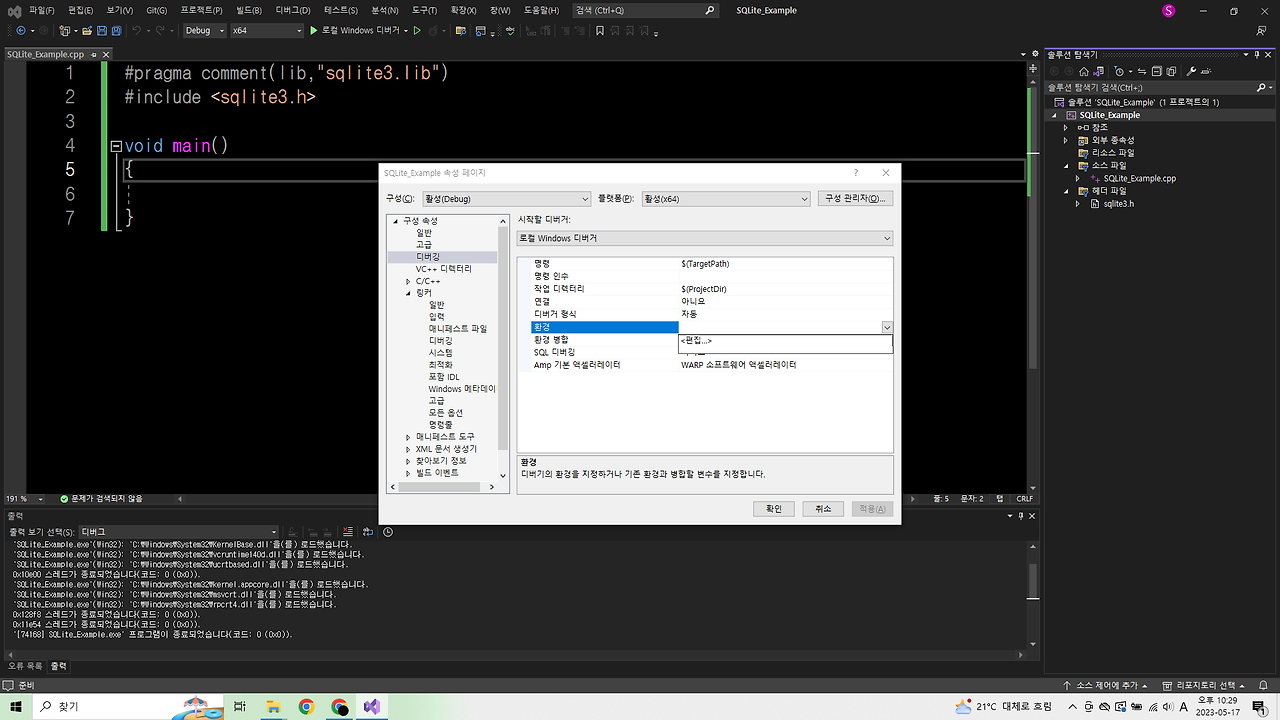Open the 로컬 Windows 디버거 dropdown in dialog
The width and height of the screenshot is (1280, 720).
pos(704,238)
